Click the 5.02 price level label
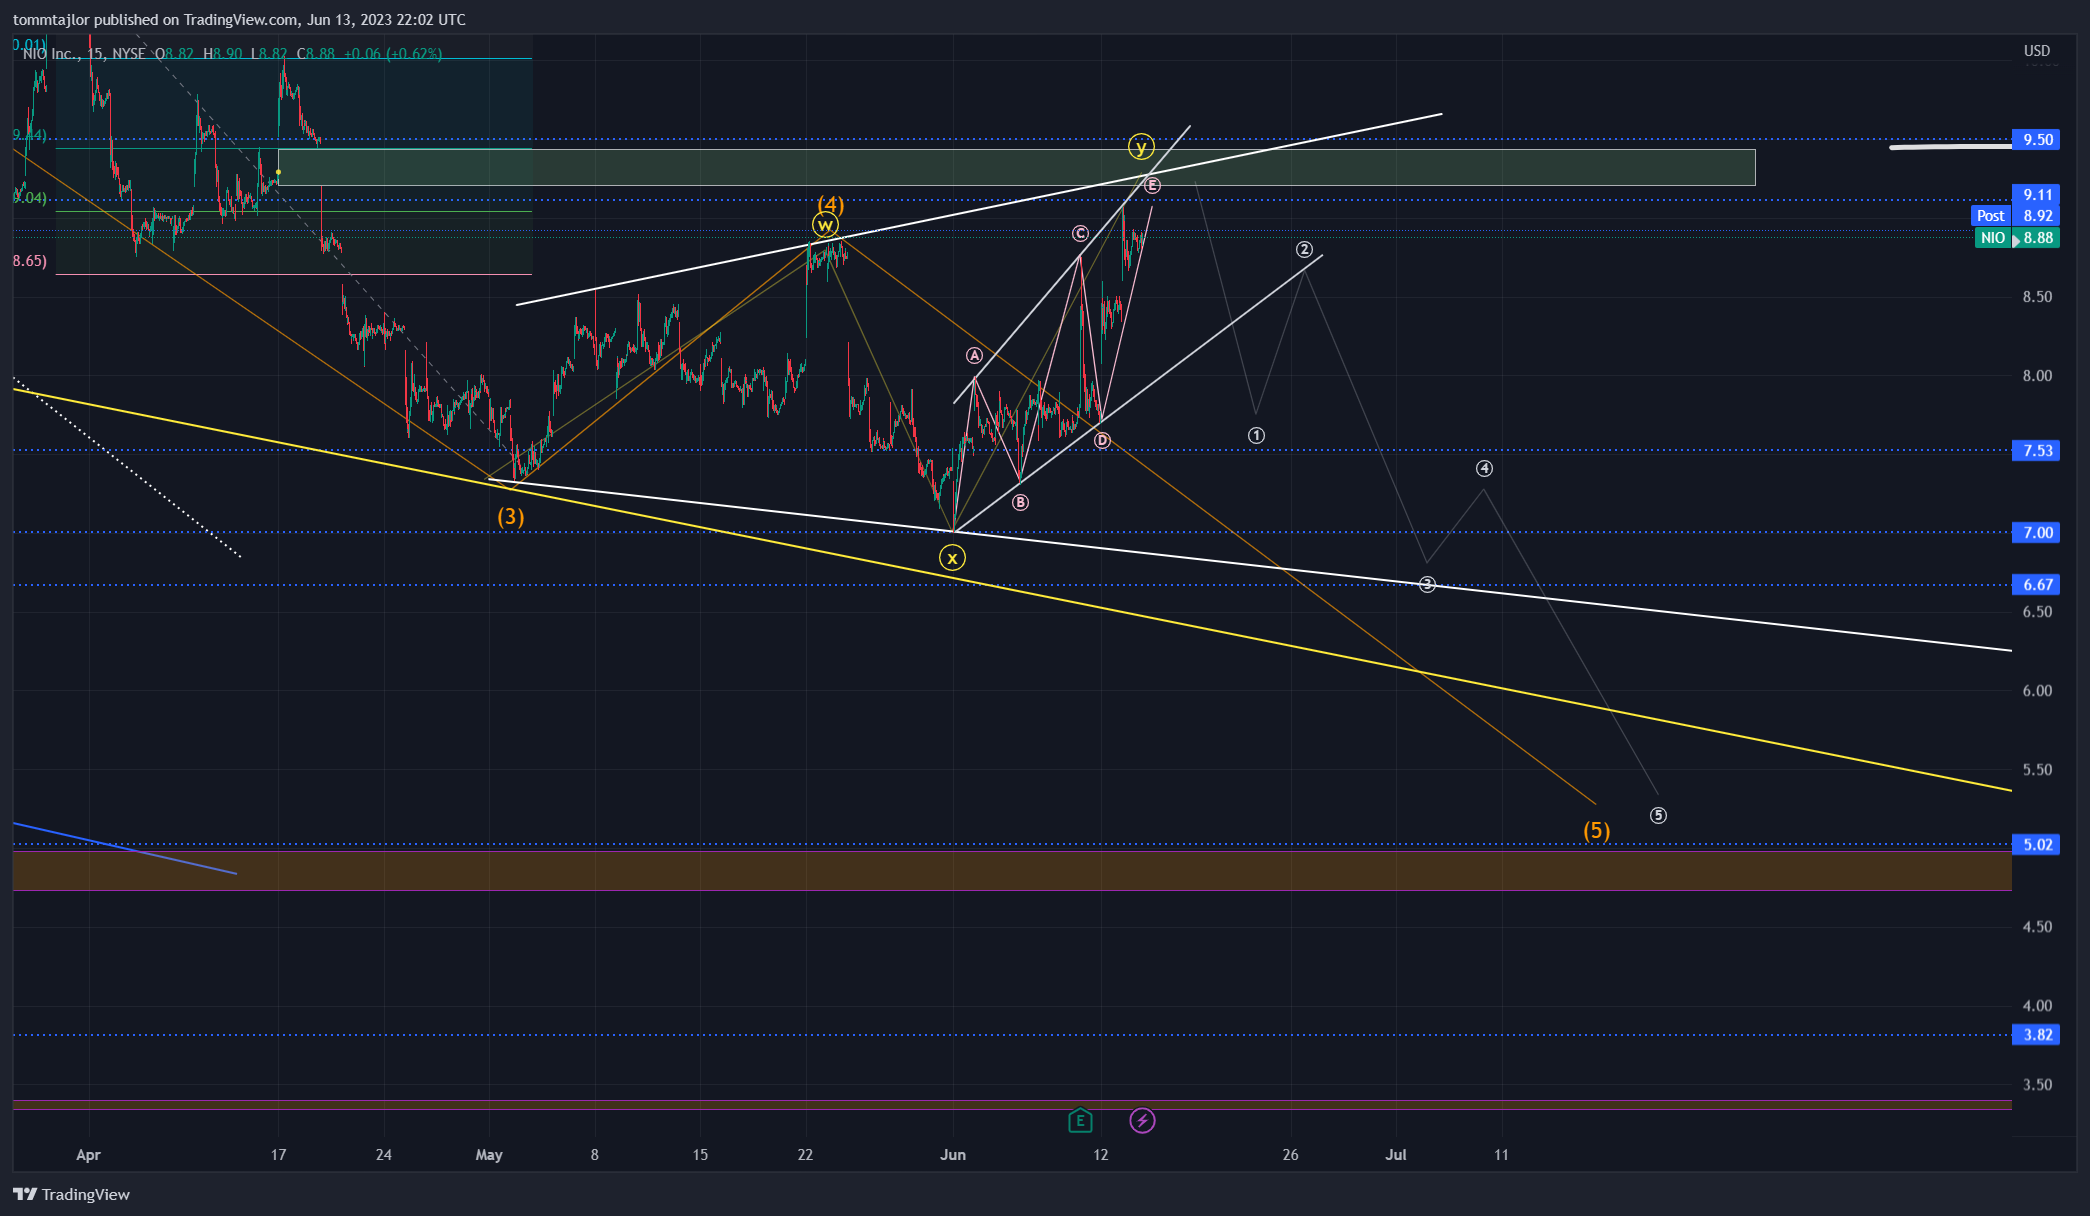The width and height of the screenshot is (2090, 1216). [2036, 844]
